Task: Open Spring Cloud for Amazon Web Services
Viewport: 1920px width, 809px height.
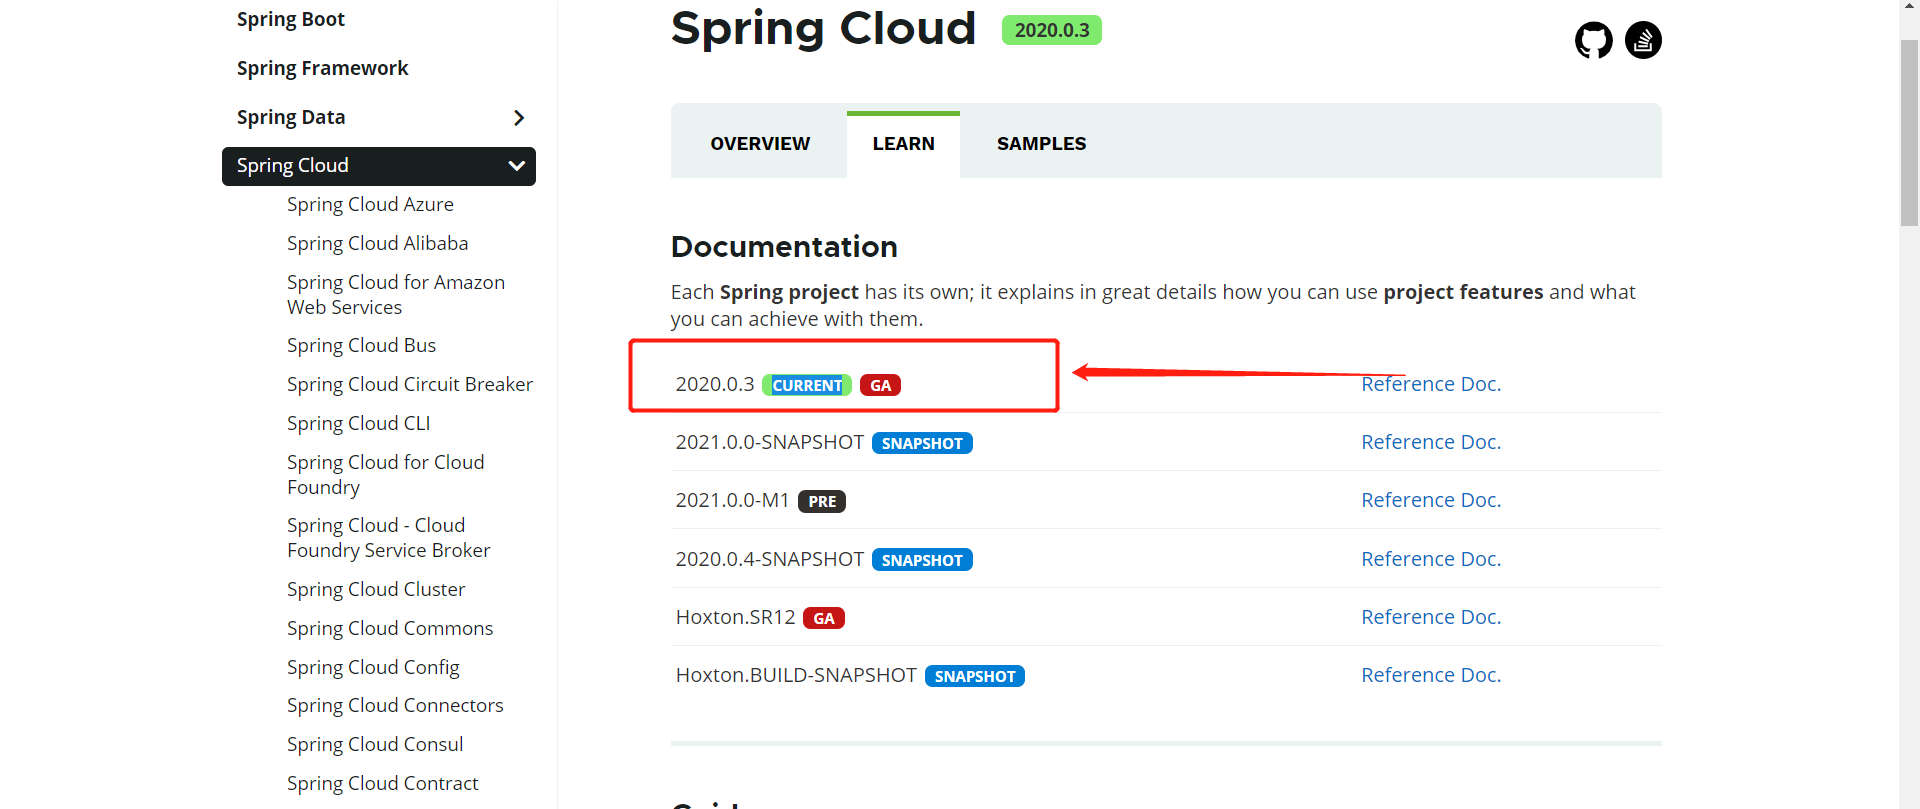Action: point(396,295)
